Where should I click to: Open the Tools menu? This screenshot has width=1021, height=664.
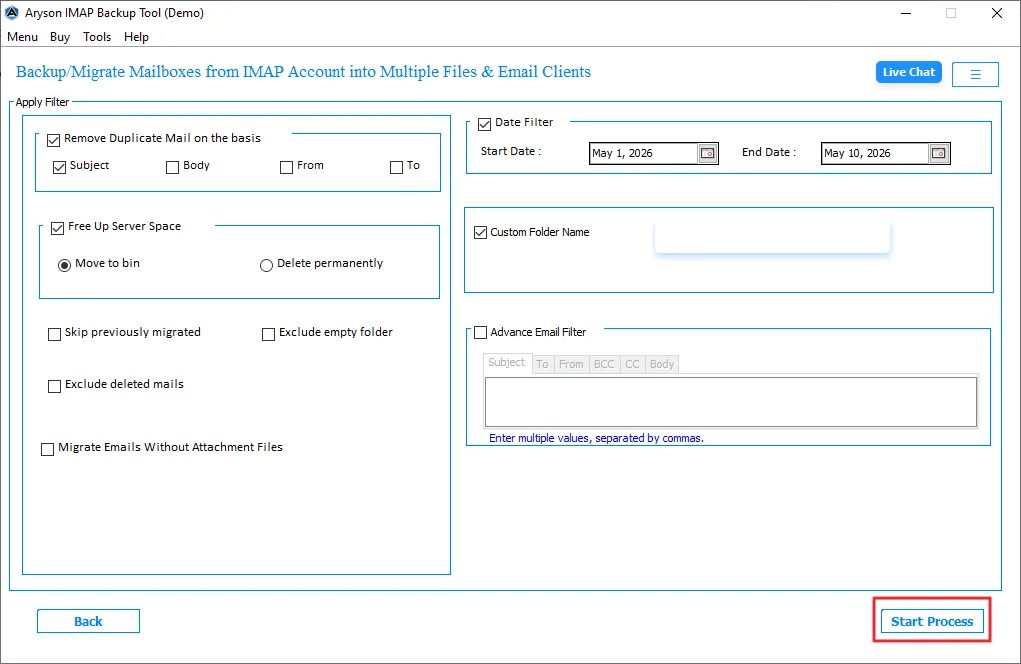point(97,37)
